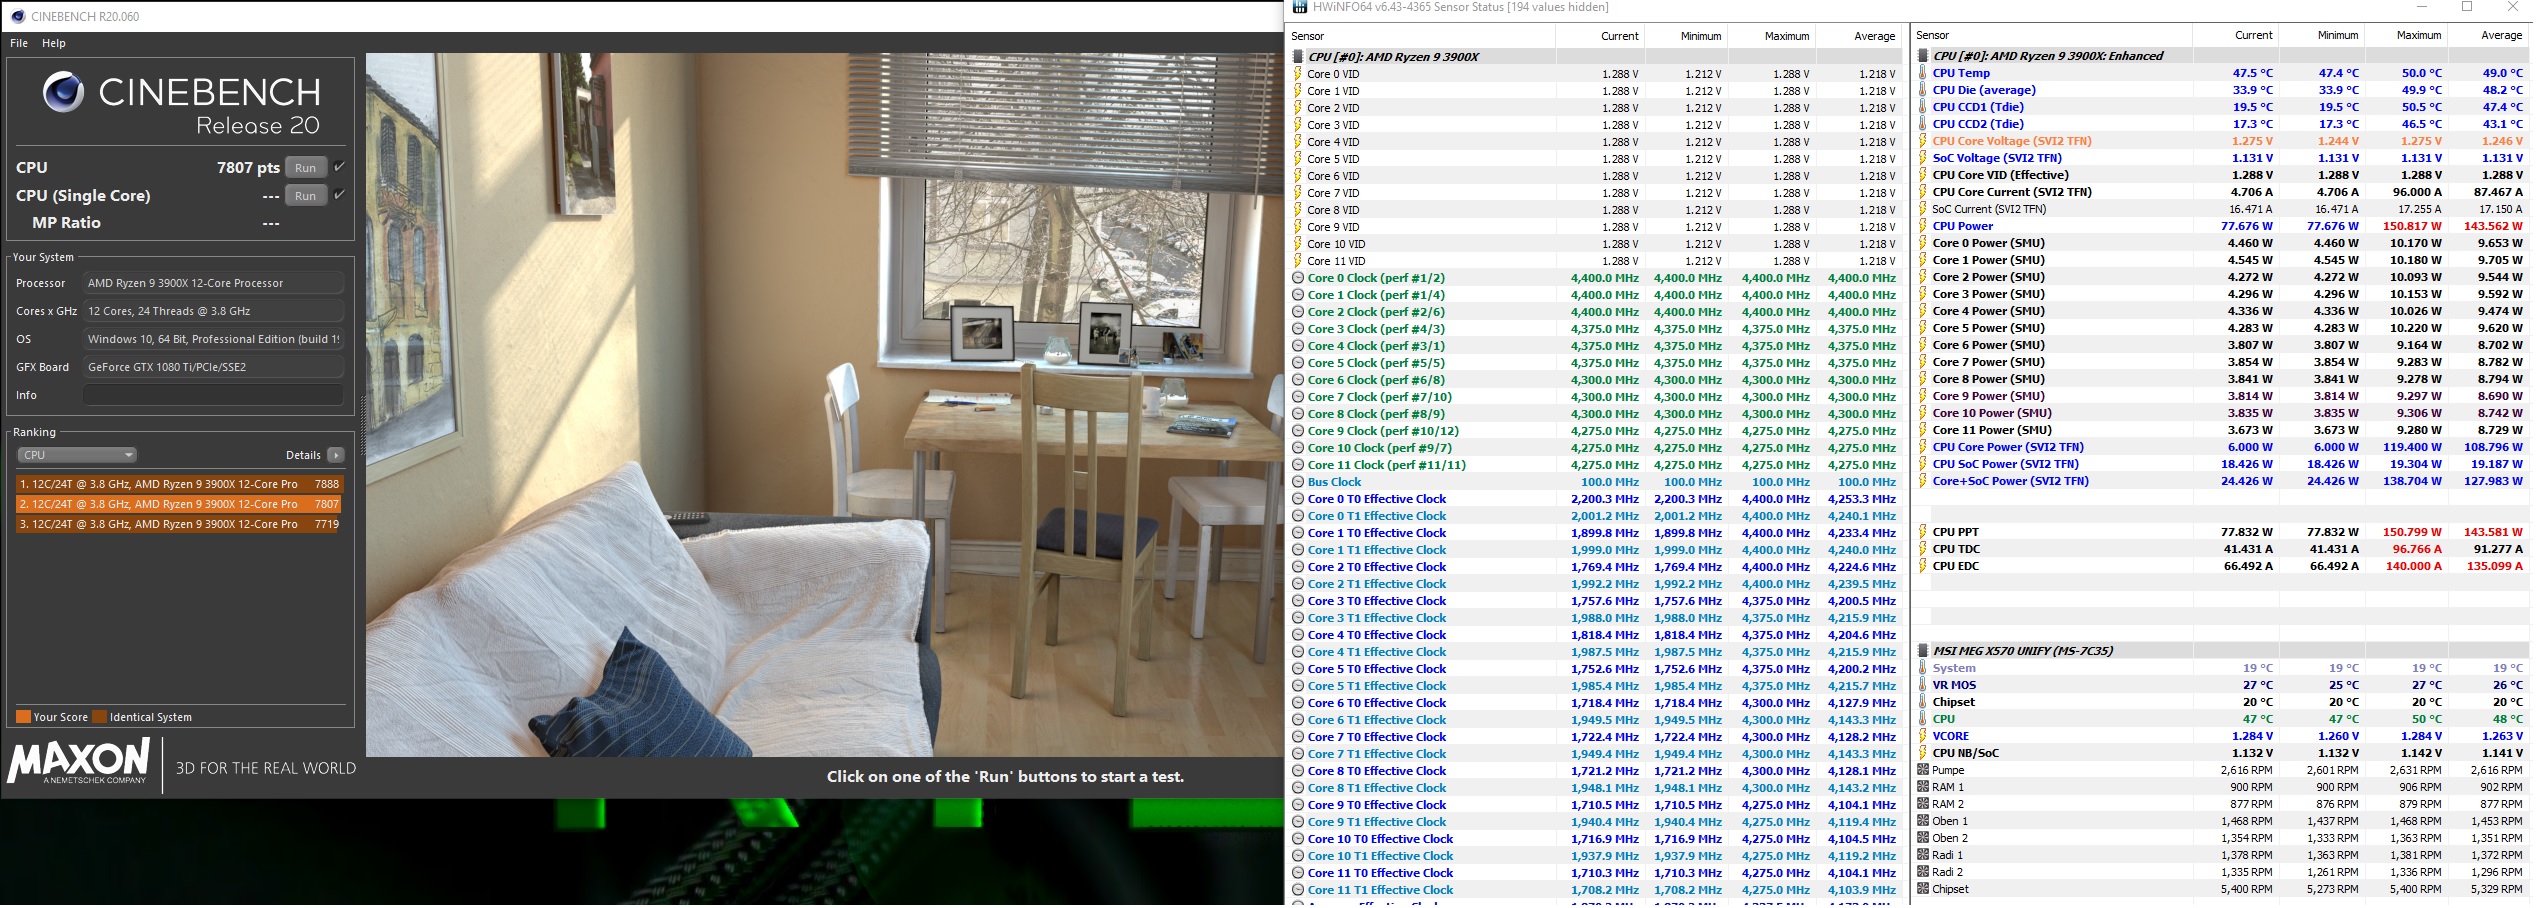This screenshot has height=908, width=2536.
Task: Click the HWiNFO64 title bar app icon
Action: pyautogui.click(x=1300, y=7)
